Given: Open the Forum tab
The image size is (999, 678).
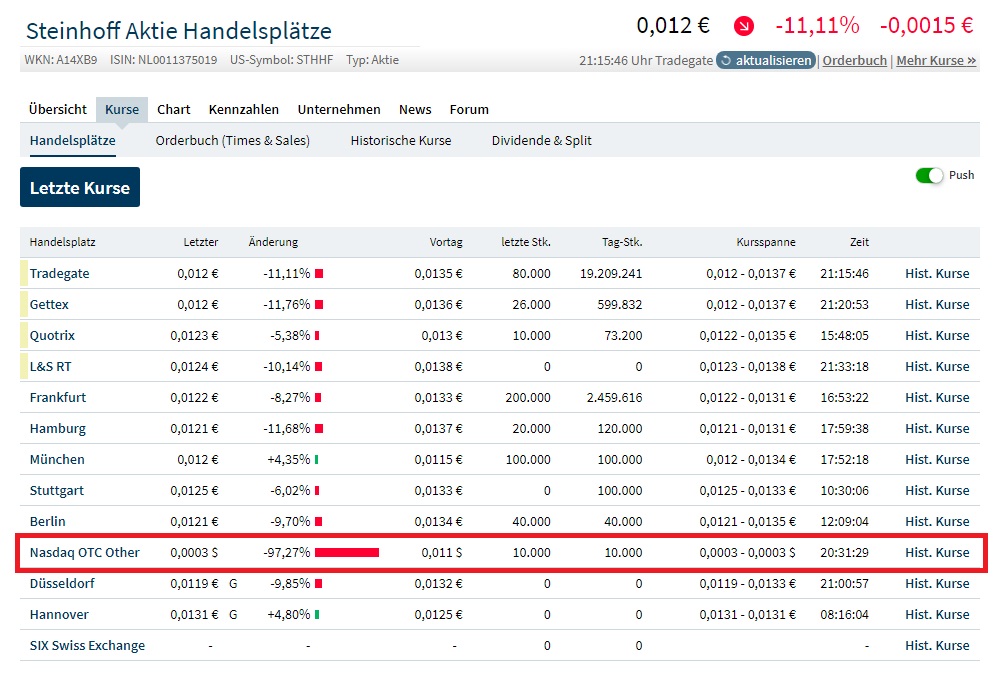Looking at the screenshot, I should 469,110.
